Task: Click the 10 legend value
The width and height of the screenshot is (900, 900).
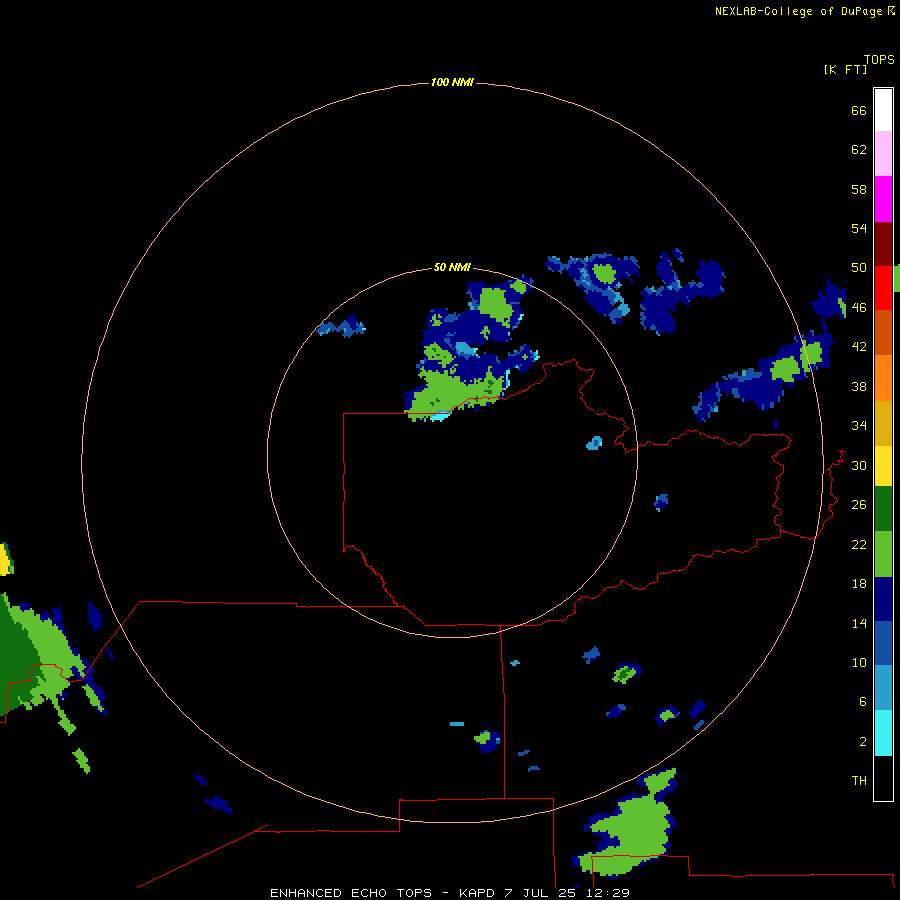Action: click(x=859, y=662)
